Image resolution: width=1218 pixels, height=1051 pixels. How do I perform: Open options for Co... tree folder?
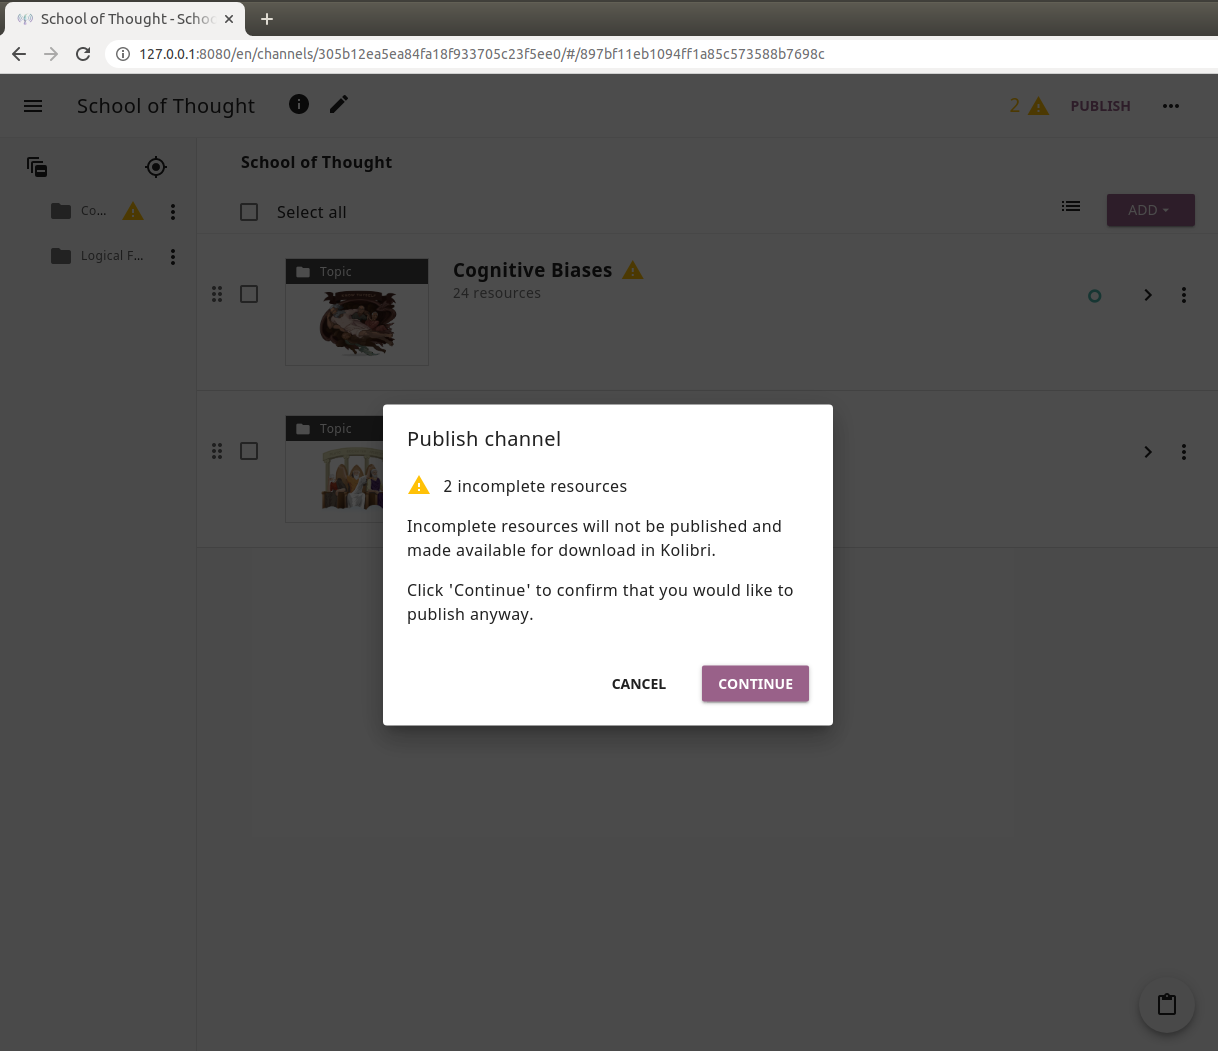[173, 212]
